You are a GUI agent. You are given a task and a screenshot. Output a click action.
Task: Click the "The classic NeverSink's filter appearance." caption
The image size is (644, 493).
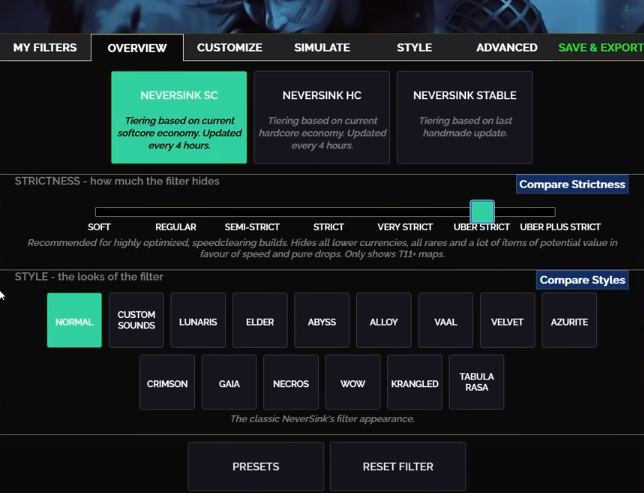pos(322,419)
